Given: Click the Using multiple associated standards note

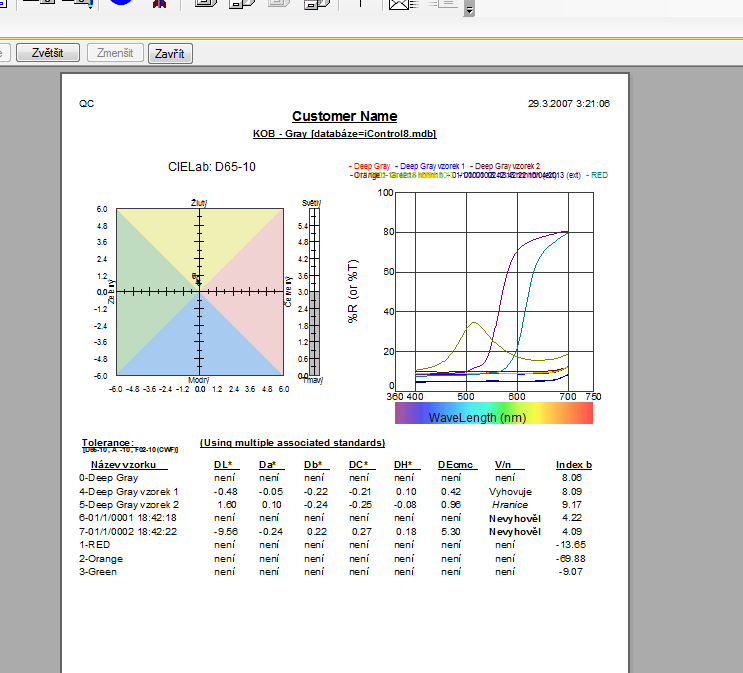Looking at the screenshot, I should (292, 443).
